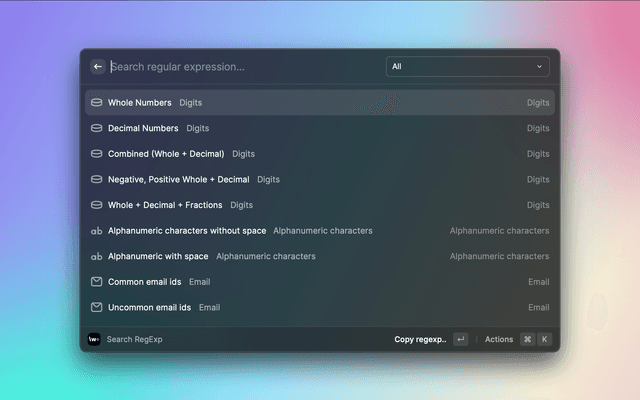The image size is (640, 400).
Task: Click the envelope icon for Uncommon email ids
Action: click(x=97, y=307)
